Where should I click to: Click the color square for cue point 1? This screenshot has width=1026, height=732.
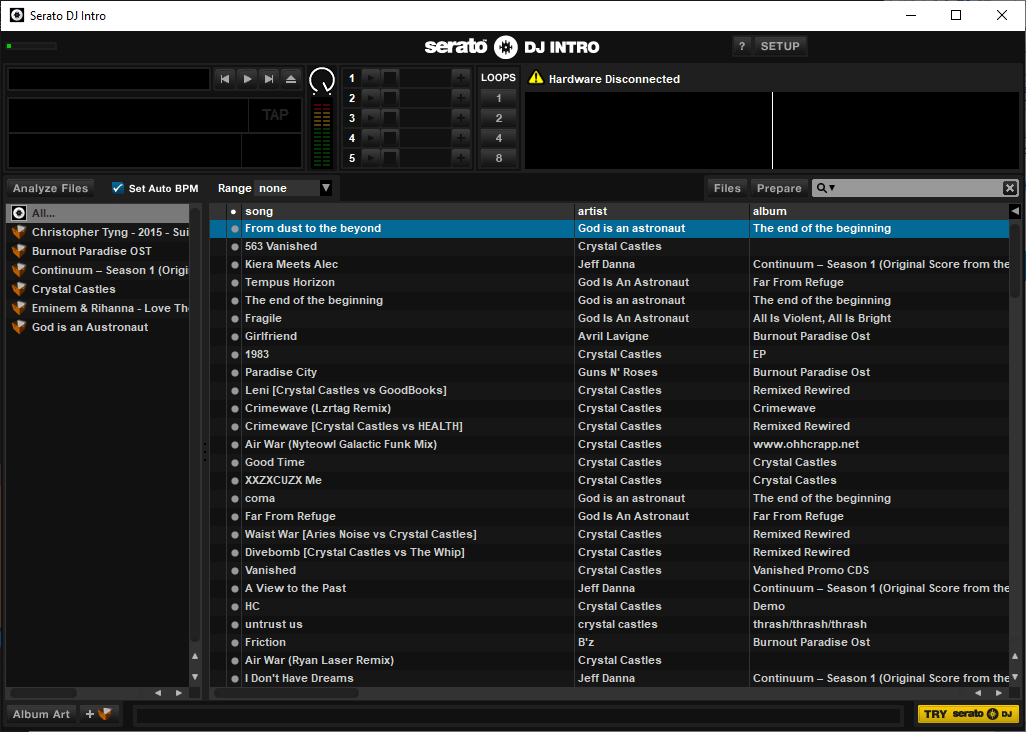click(389, 78)
